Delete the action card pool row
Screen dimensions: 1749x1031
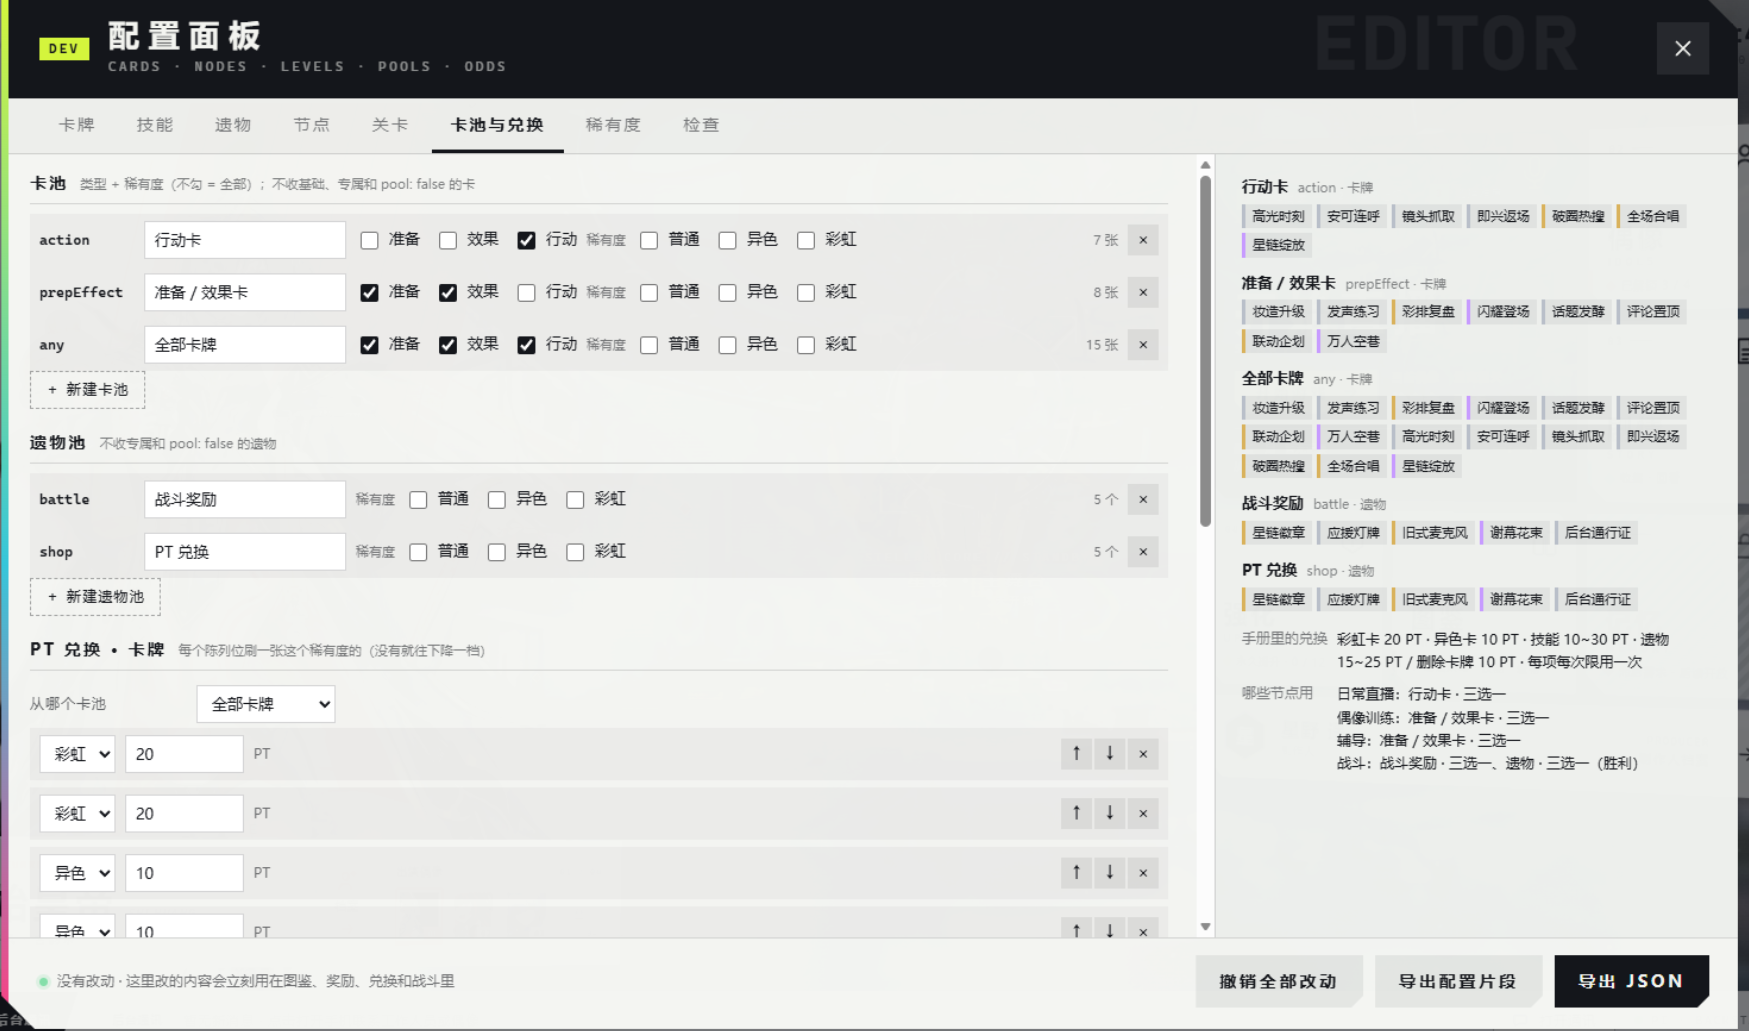tap(1143, 240)
